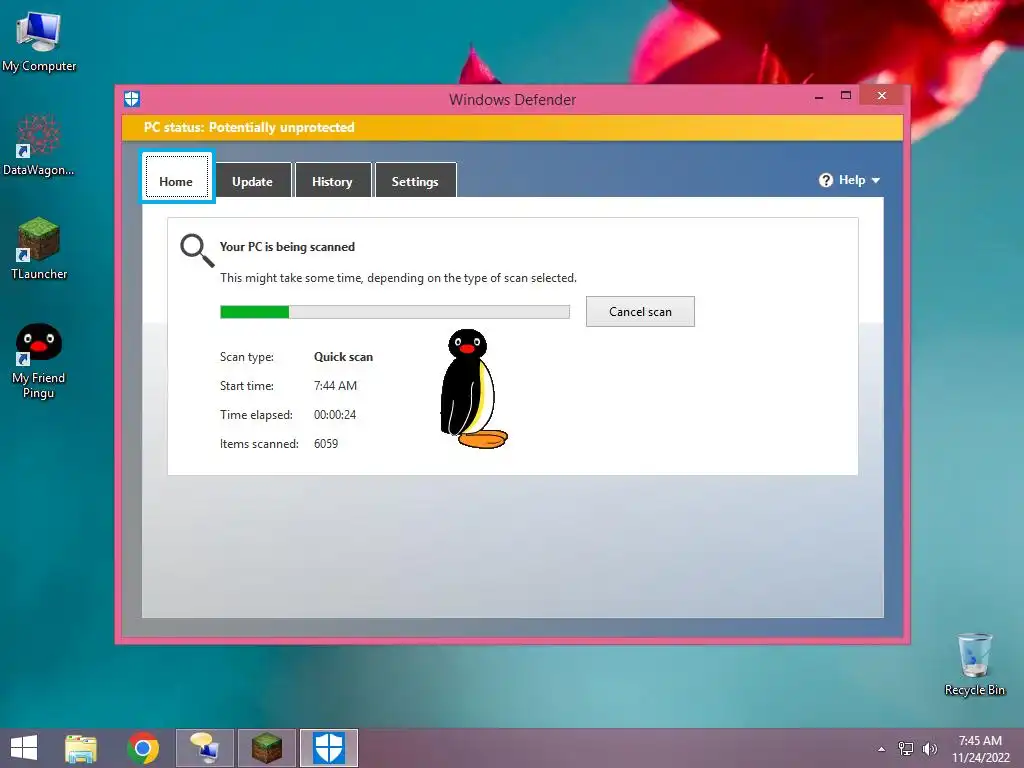Viewport: 1024px width, 768px height.
Task: Click the green scan progress bar
Action: click(x=394, y=312)
